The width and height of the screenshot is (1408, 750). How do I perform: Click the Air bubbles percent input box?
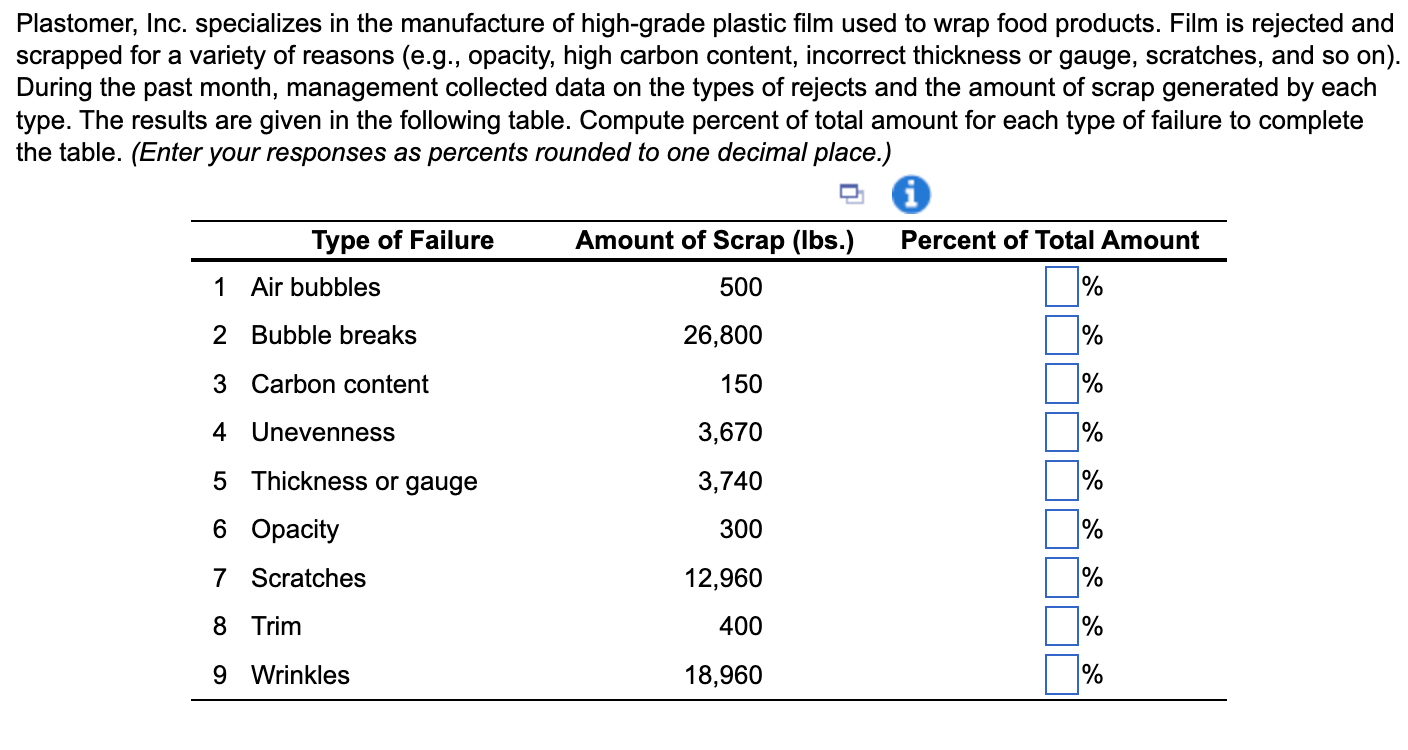[1061, 287]
